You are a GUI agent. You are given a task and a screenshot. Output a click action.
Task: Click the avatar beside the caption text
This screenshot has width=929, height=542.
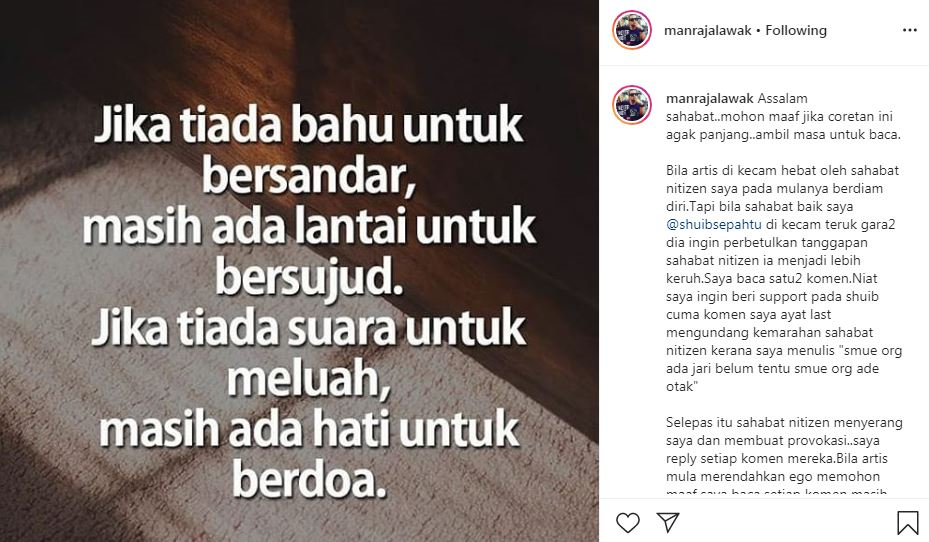[632, 105]
